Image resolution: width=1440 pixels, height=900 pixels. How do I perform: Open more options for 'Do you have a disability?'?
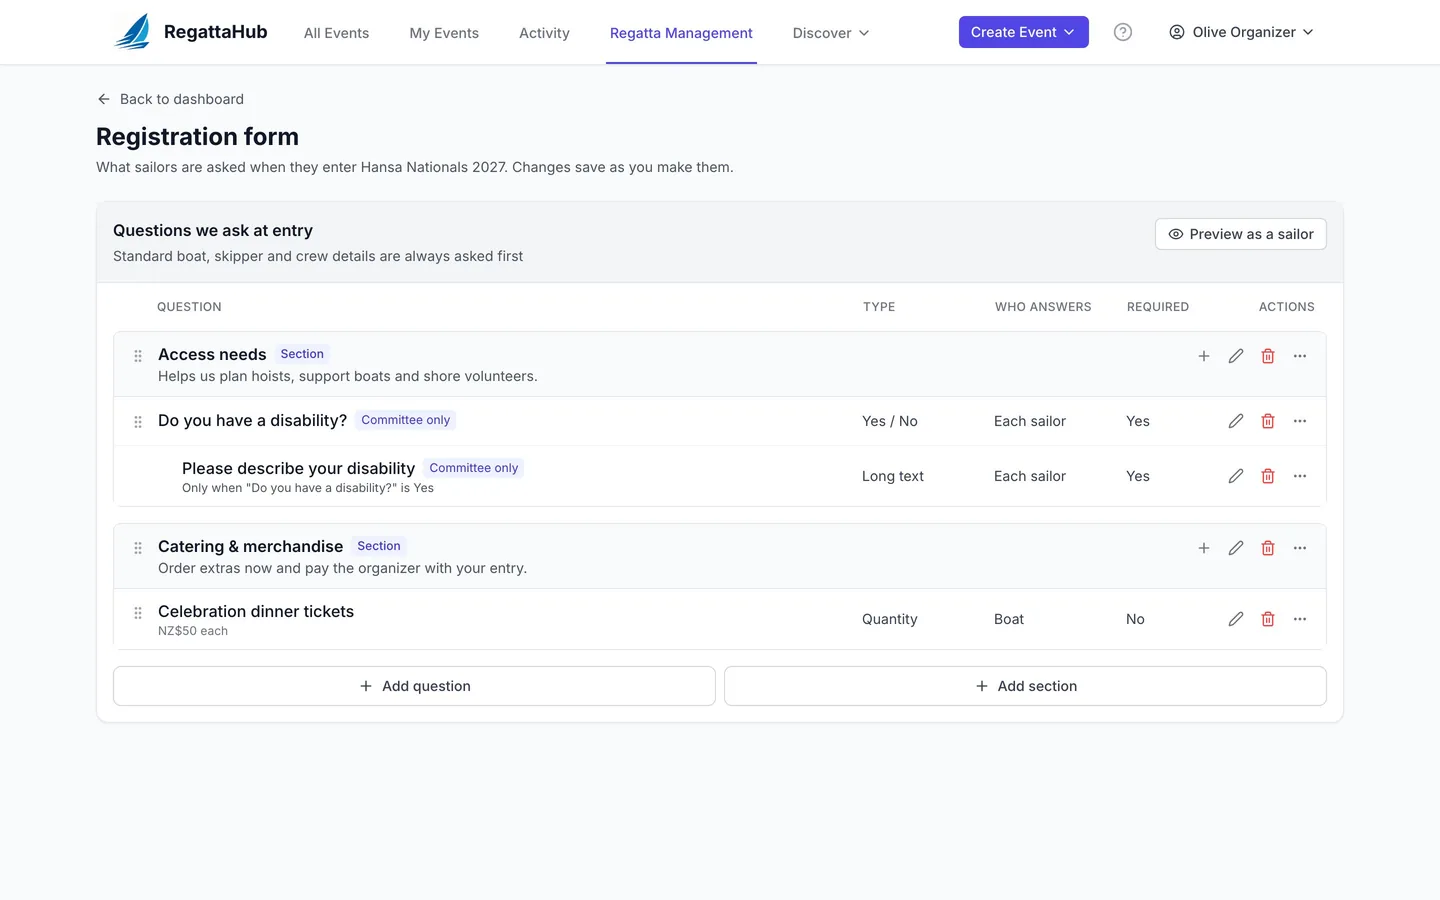(1300, 421)
